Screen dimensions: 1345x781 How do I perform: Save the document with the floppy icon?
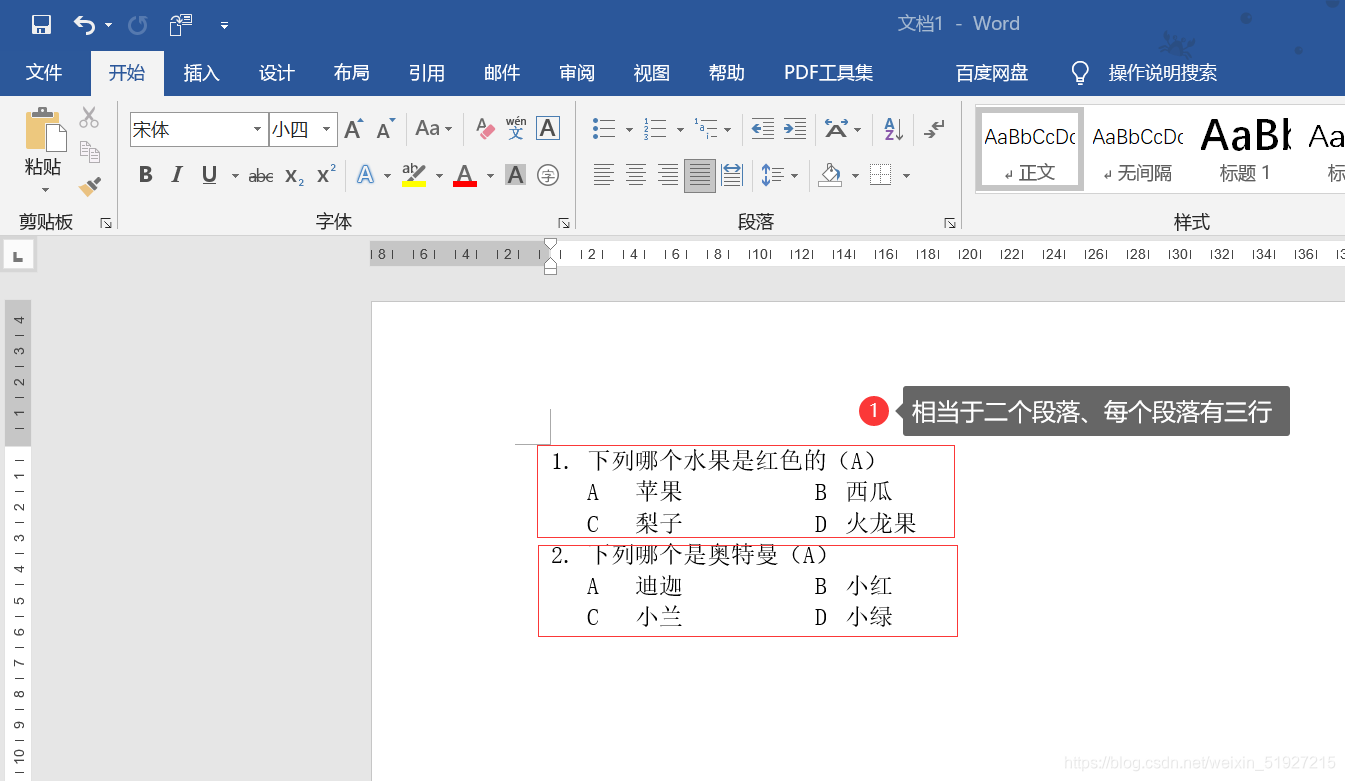tap(41, 24)
